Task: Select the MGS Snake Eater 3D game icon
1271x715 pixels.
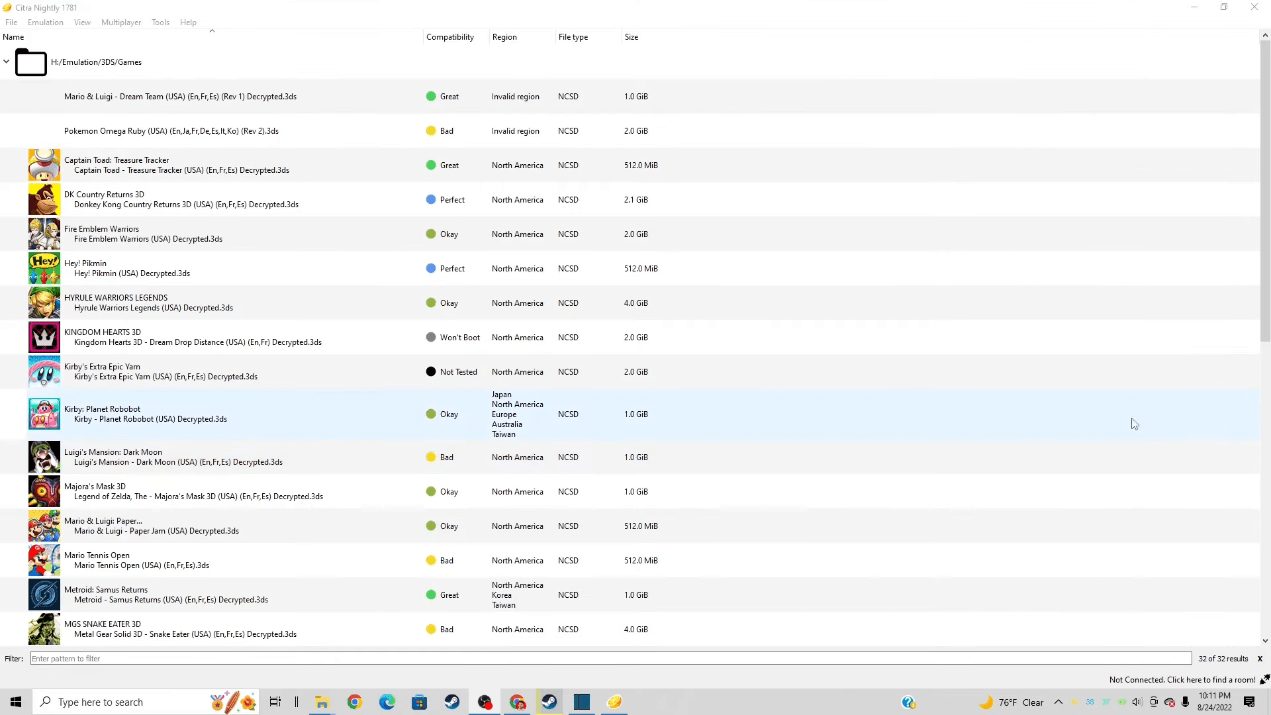Action: click(x=44, y=629)
